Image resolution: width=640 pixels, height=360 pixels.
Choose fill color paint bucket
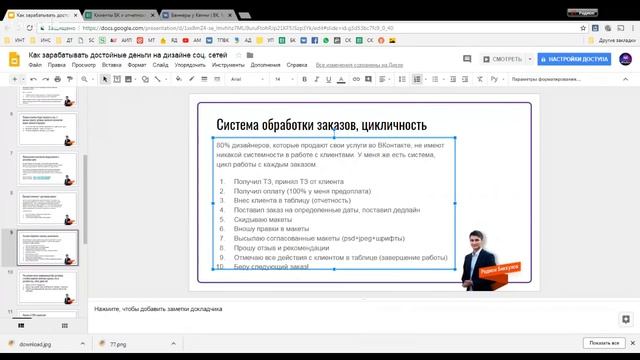pyautogui.click(x=178, y=79)
